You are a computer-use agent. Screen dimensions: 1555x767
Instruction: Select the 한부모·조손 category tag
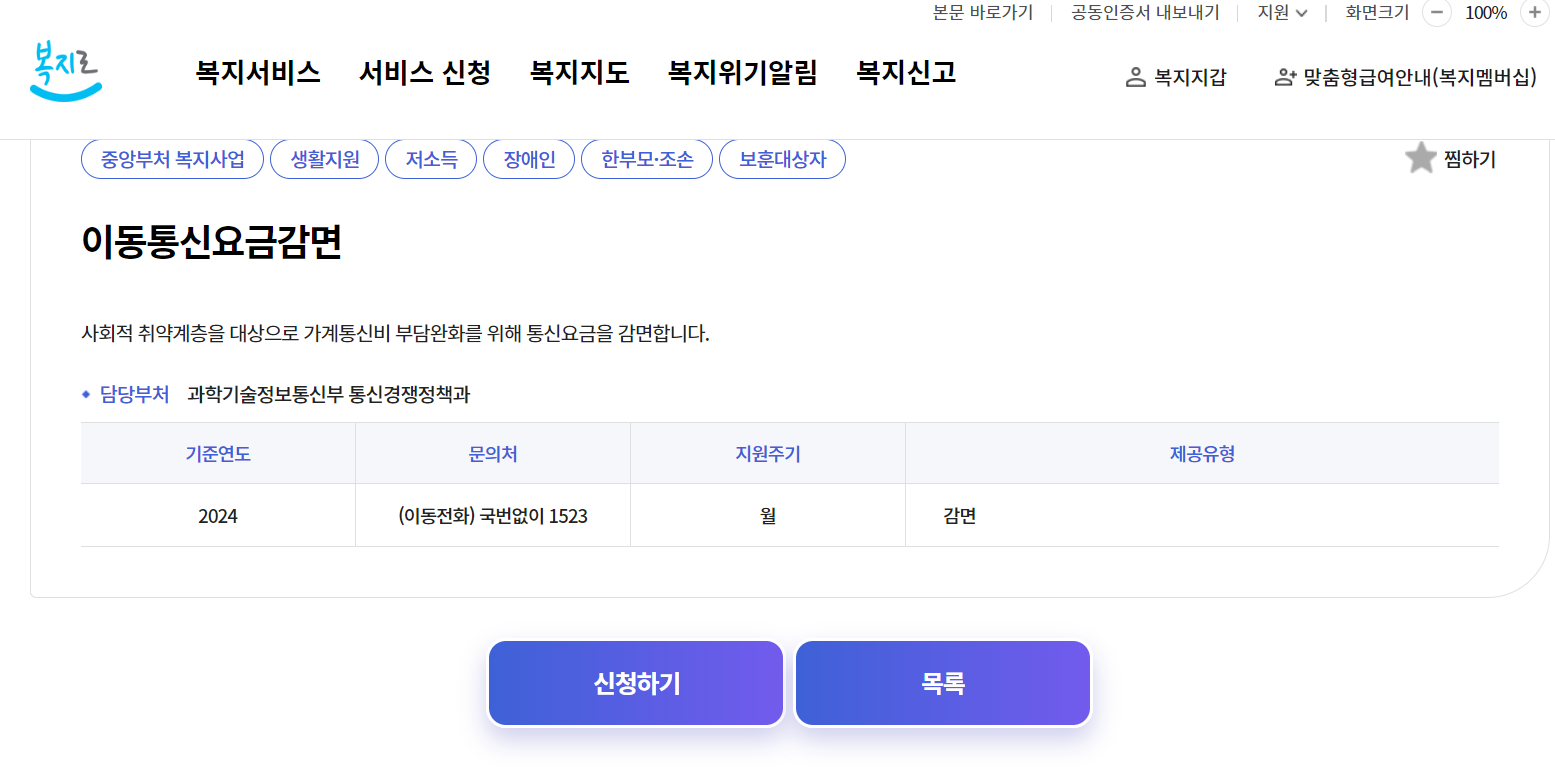point(646,158)
